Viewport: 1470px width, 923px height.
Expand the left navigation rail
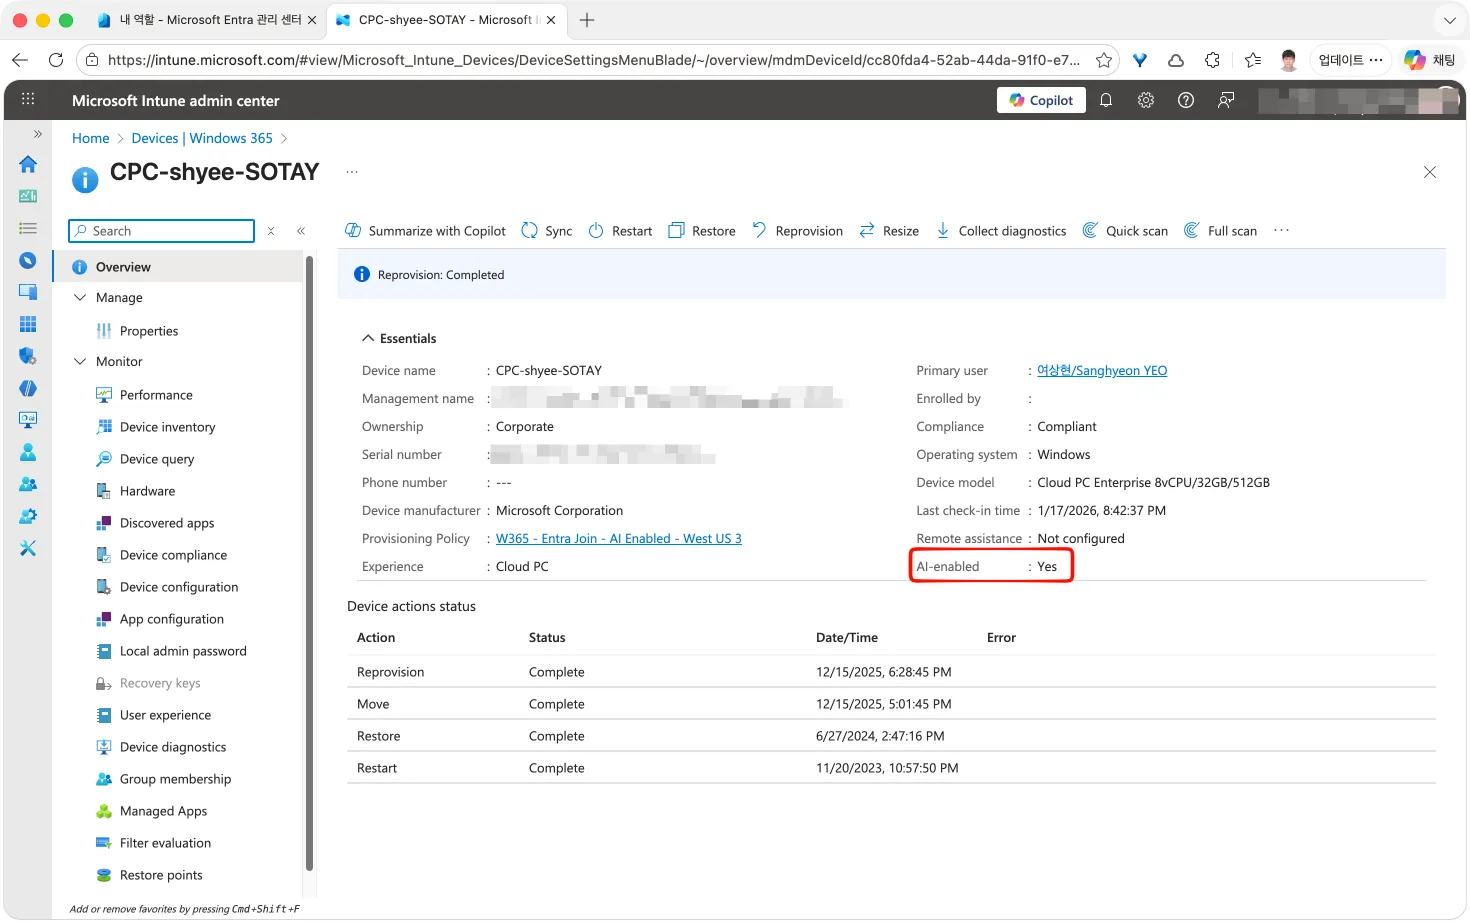[38, 134]
